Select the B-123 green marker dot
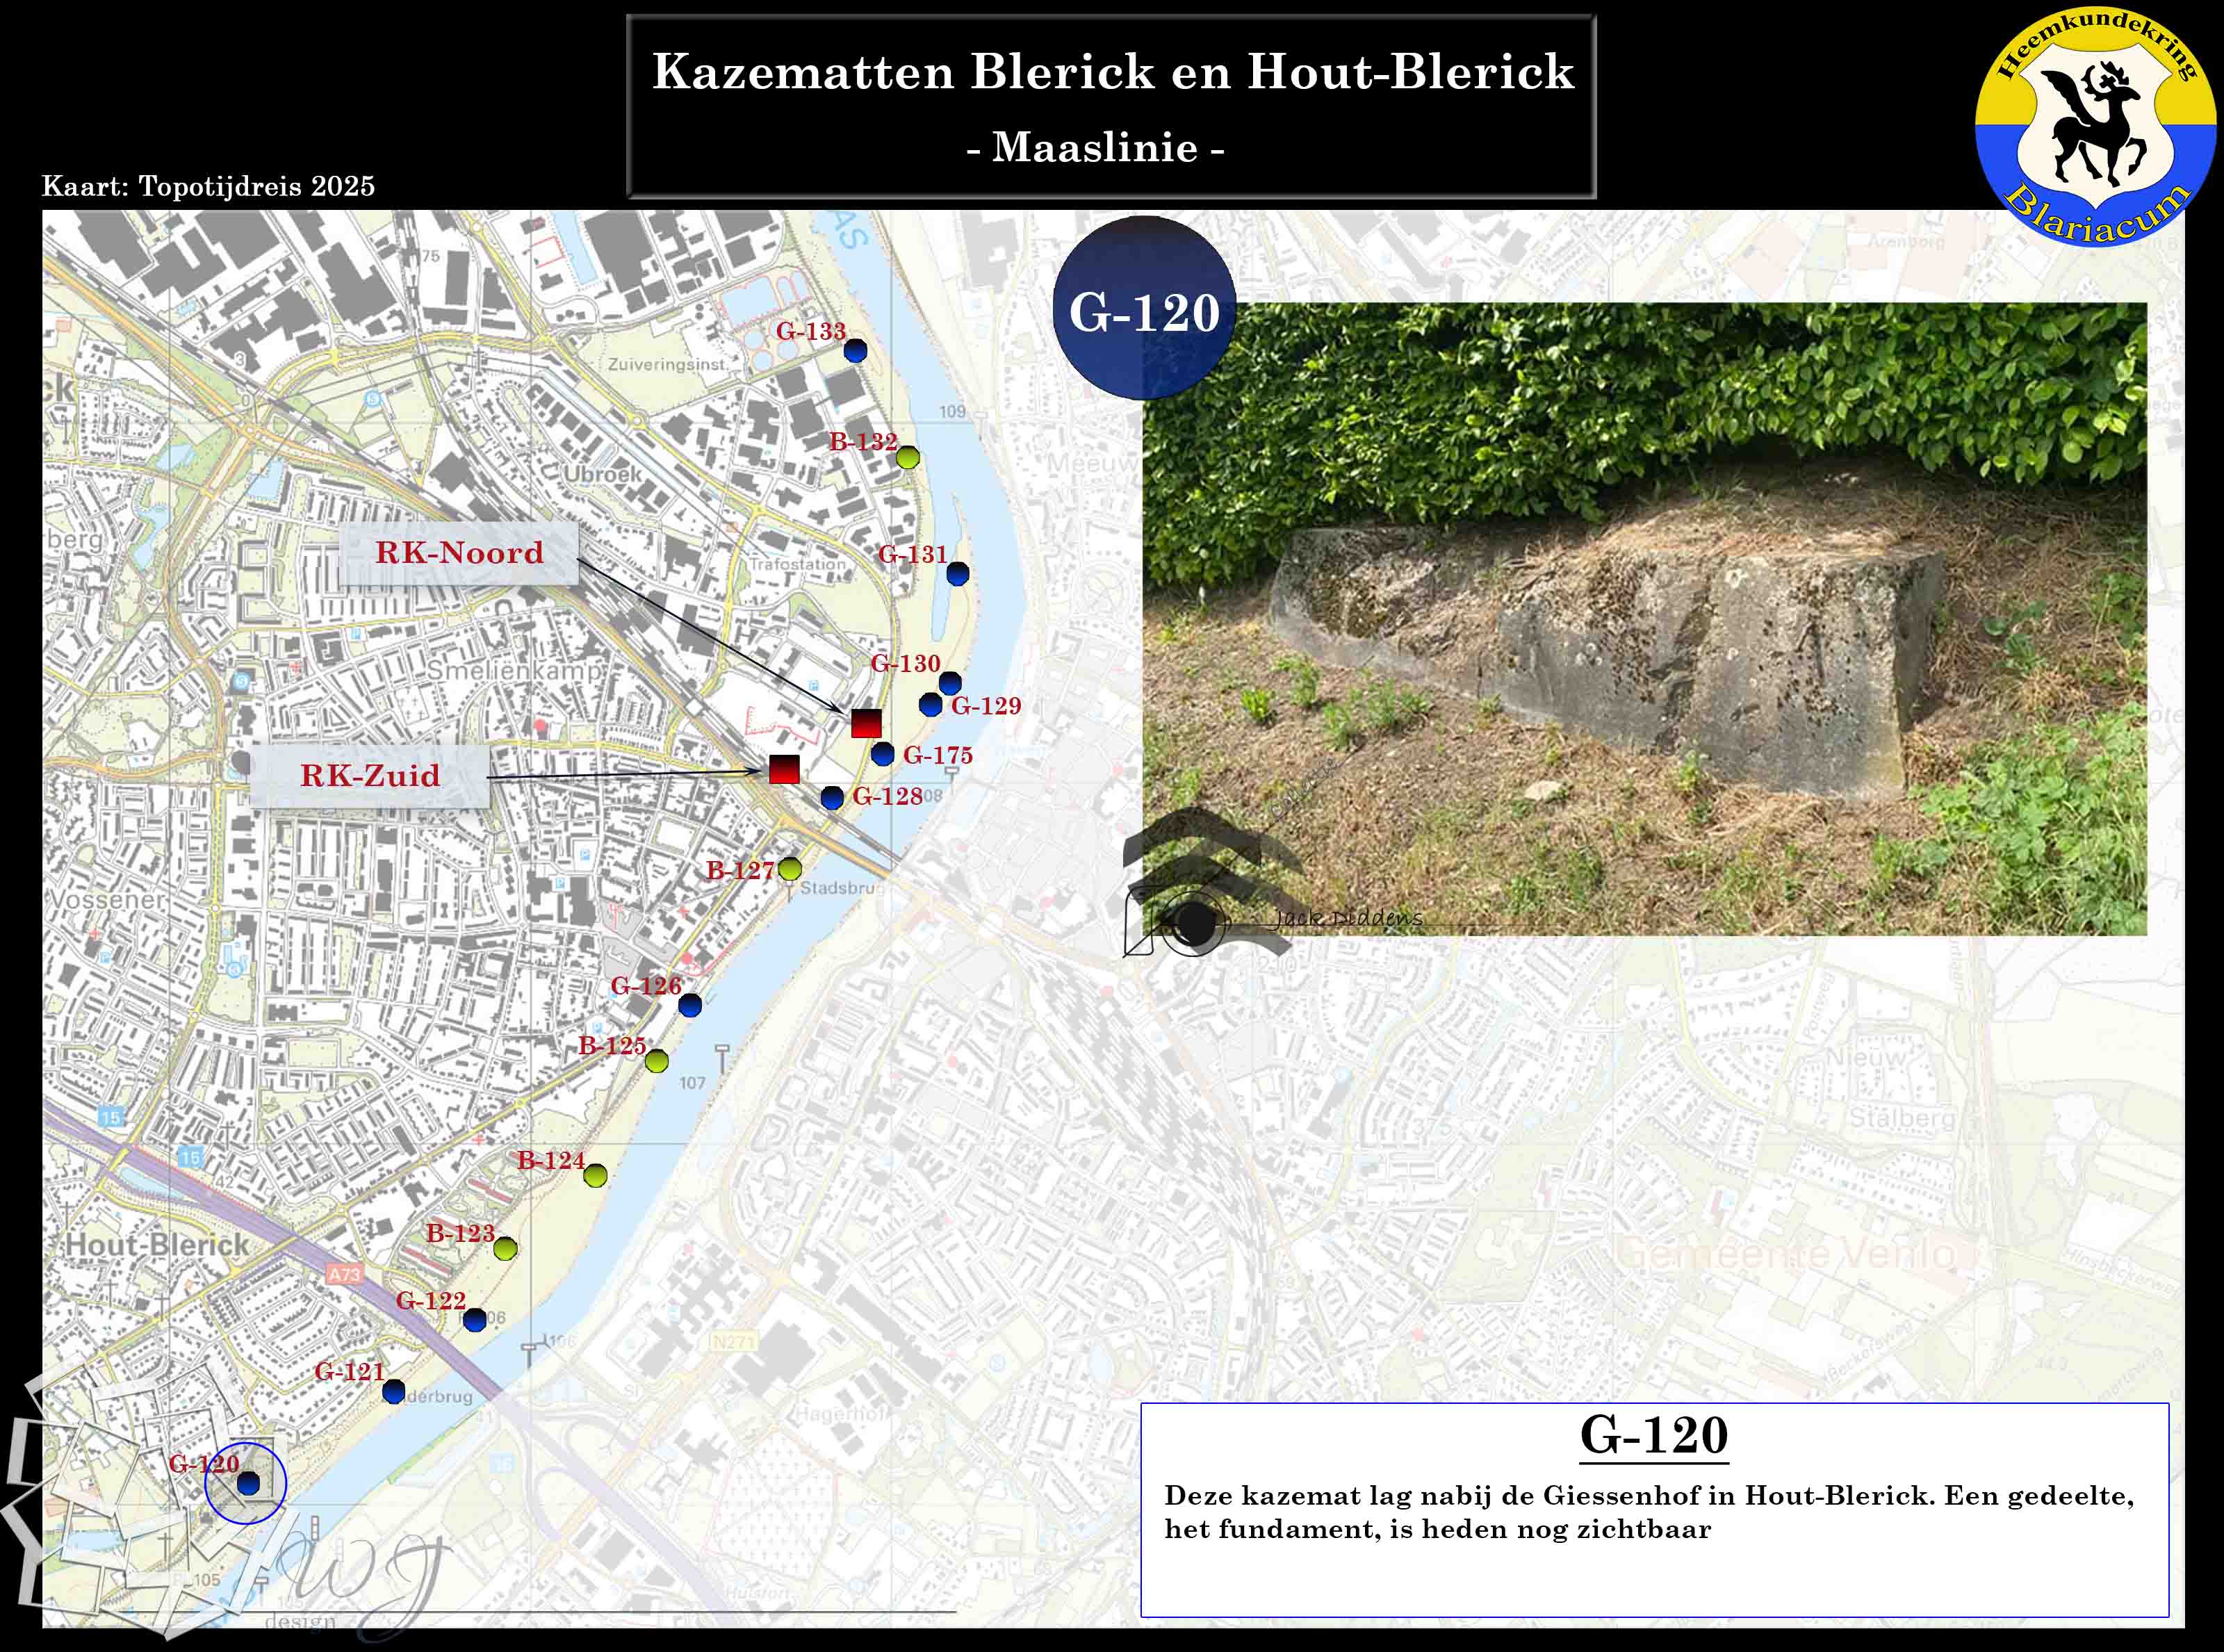 [x=505, y=1248]
